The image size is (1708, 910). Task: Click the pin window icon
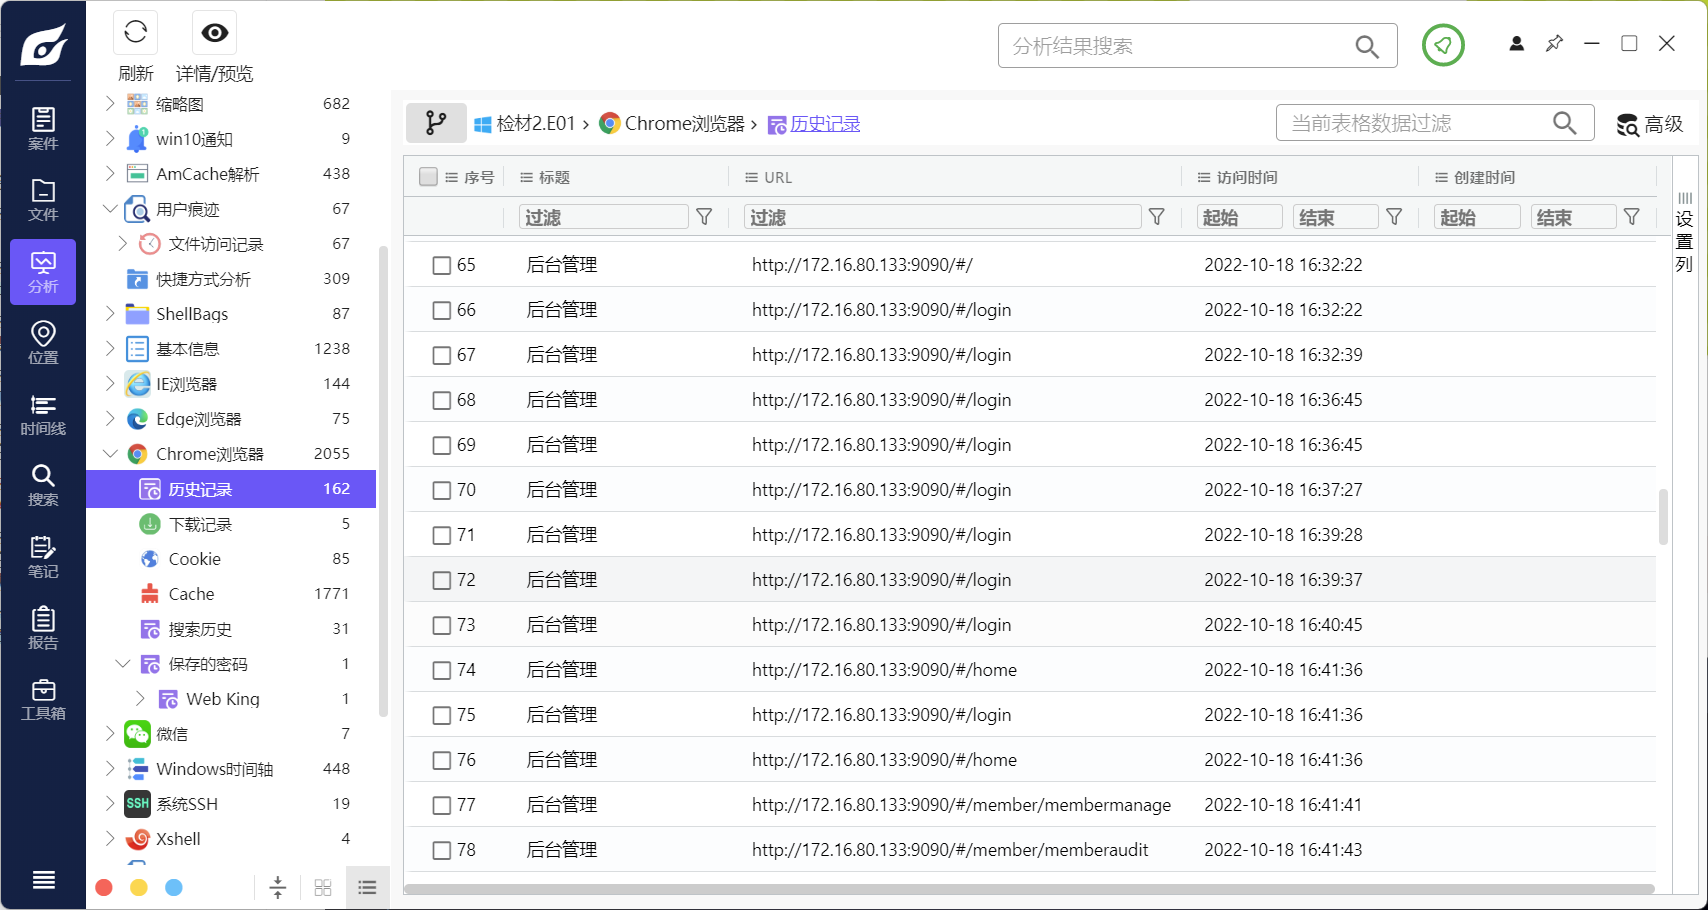[1554, 44]
